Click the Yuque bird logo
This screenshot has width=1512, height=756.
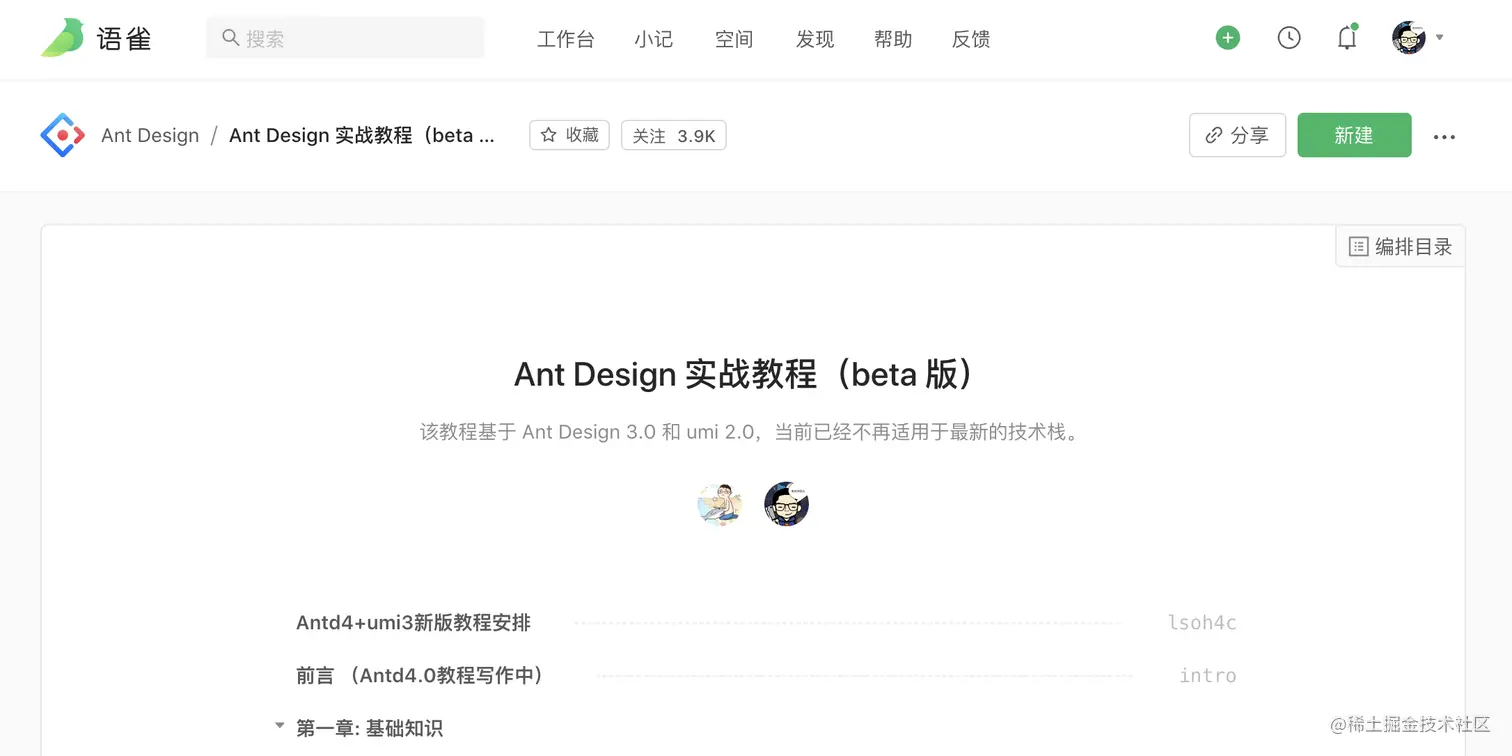click(x=62, y=38)
